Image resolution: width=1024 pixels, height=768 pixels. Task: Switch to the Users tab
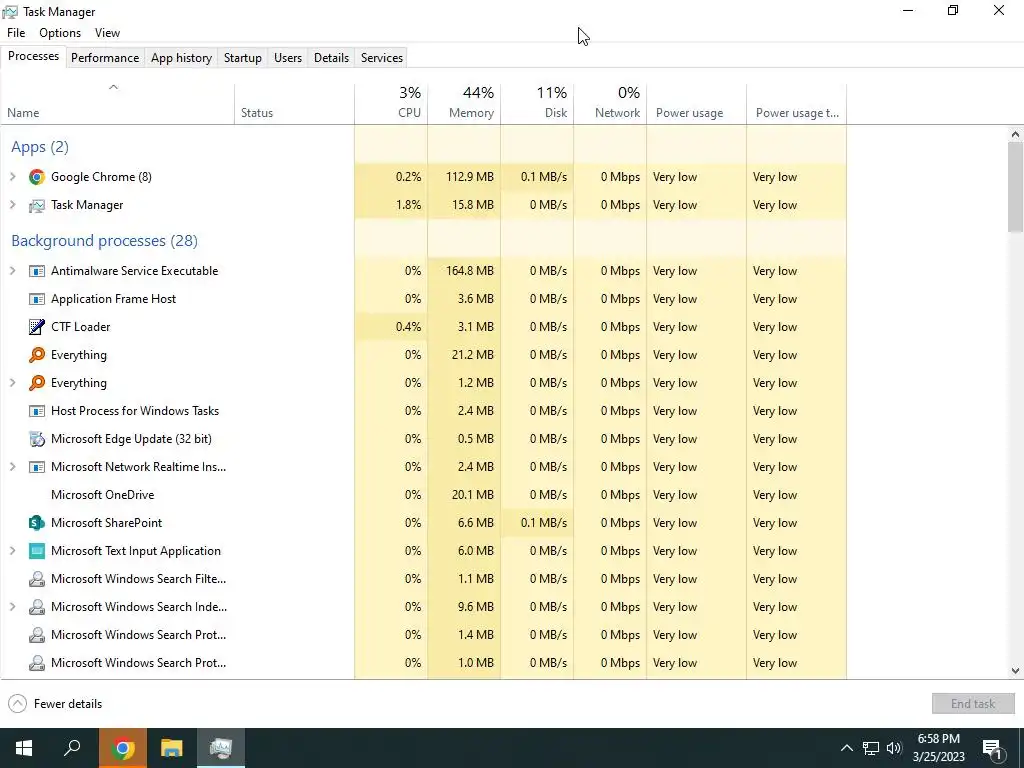click(288, 57)
